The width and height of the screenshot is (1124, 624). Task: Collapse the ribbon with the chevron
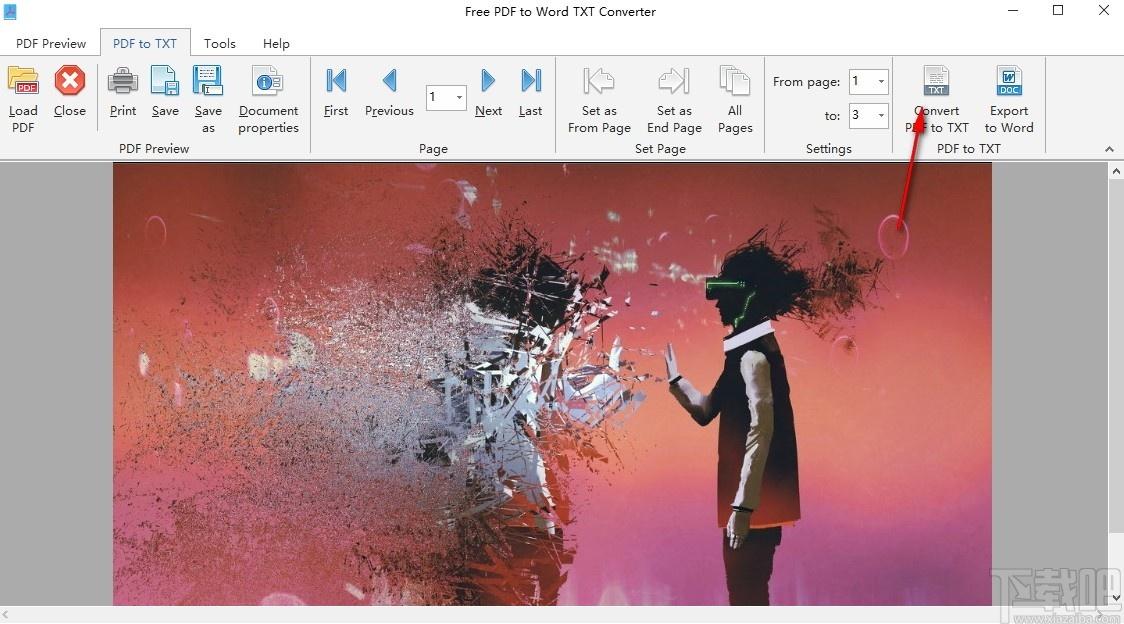(x=1109, y=149)
